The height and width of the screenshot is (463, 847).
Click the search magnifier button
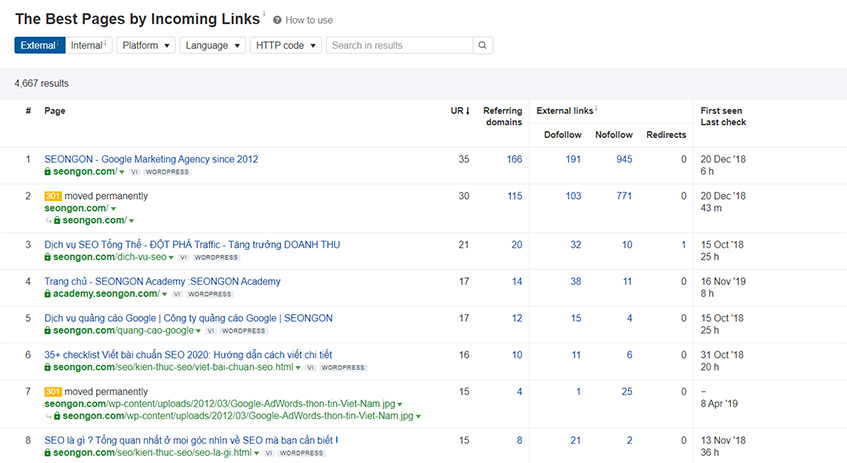tap(482, 45)
